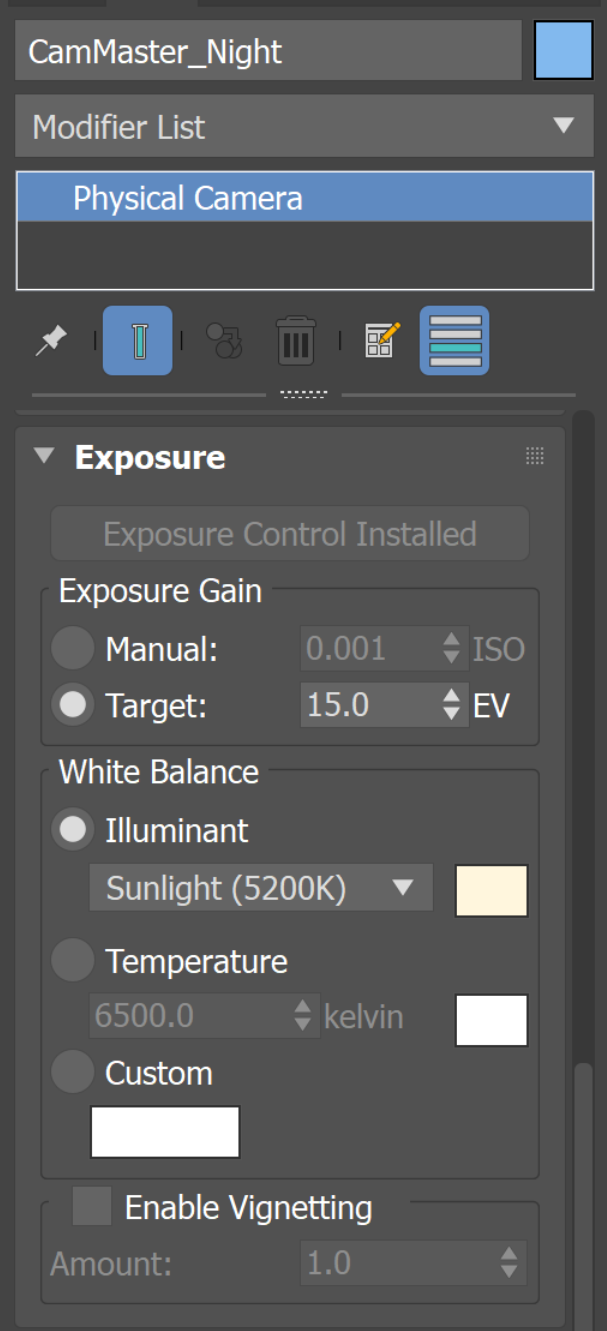This screenshot has width=607, height=1331.
Task: Select the Custom white balance option
Action: pyautogui.click(x=73, y=1073)
